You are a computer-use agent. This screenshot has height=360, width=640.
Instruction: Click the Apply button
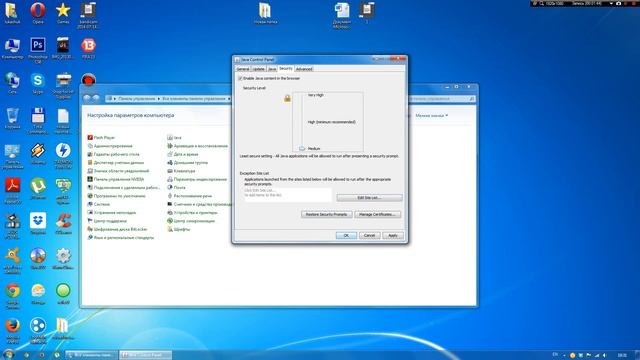coord(393,236)
